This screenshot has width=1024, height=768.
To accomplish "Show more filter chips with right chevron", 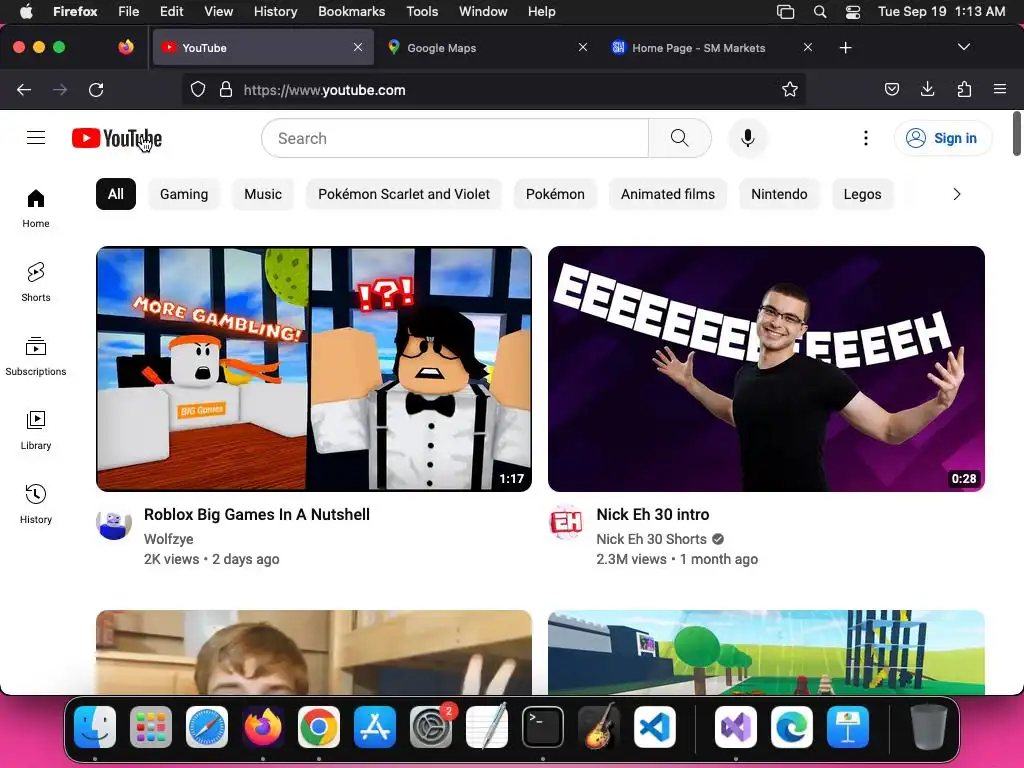I will coord(957,194).
